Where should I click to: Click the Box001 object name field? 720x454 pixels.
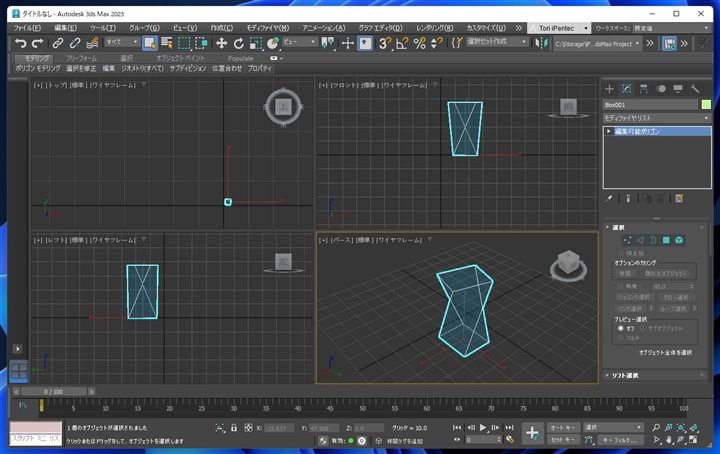click(650, 105)
